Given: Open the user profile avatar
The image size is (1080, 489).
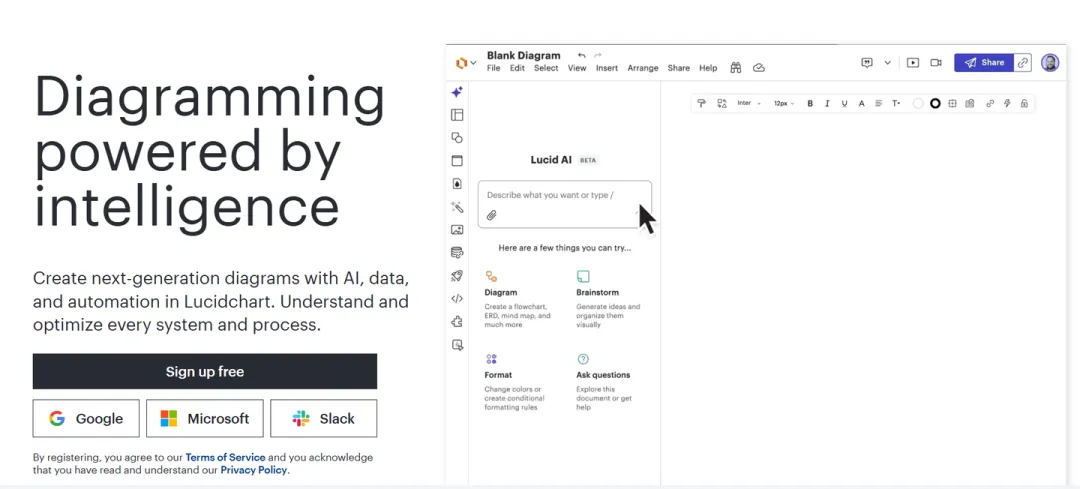Looking at the screenshot, I should 1050,63.
